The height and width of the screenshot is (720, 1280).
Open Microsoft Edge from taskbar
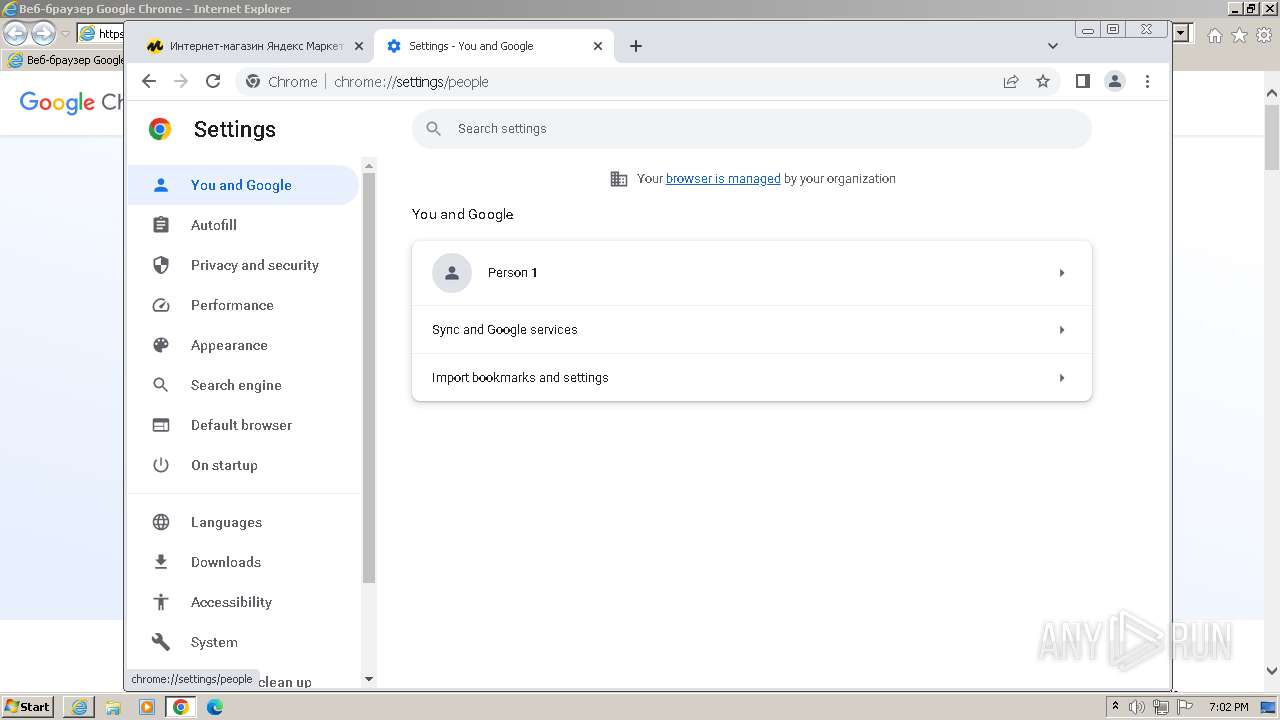pyautogui.click(x=214, y=707)
